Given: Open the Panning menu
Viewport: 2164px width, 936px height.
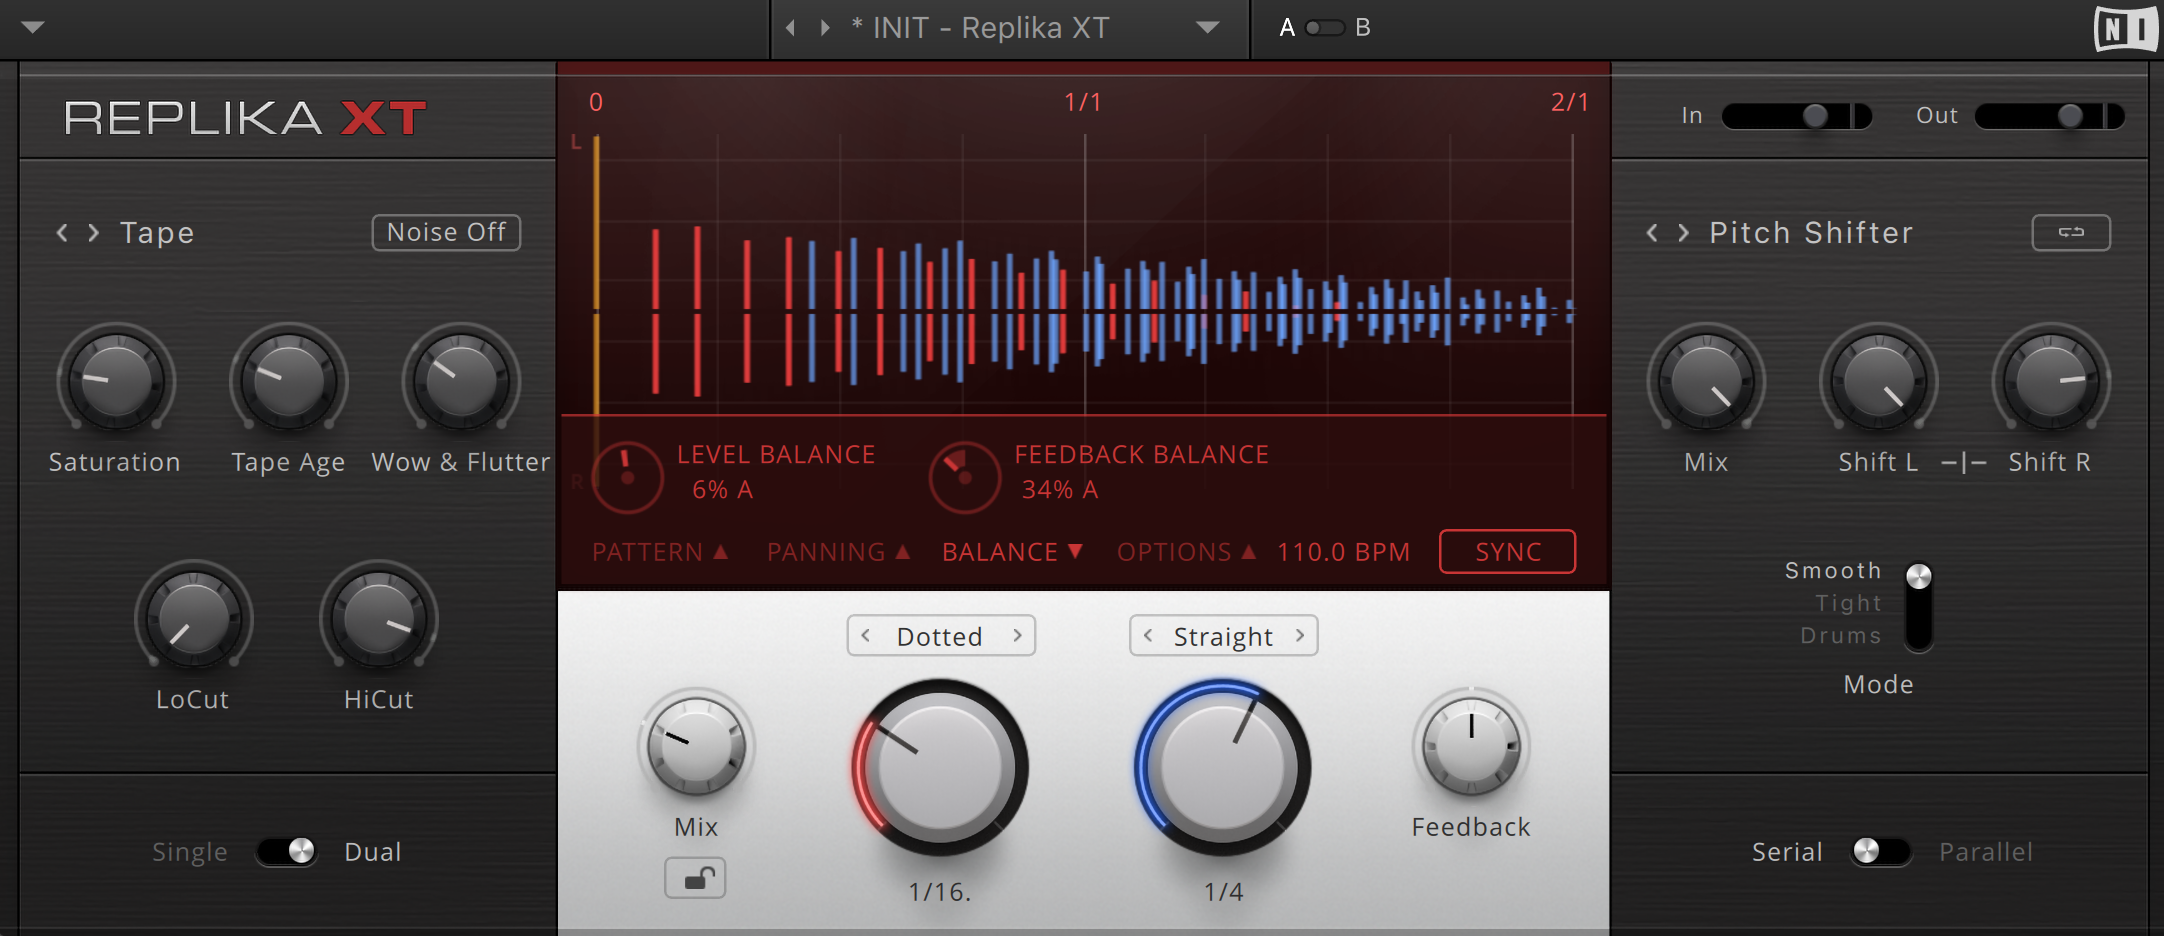Looking at the screenshot, I should pos(837,551).
